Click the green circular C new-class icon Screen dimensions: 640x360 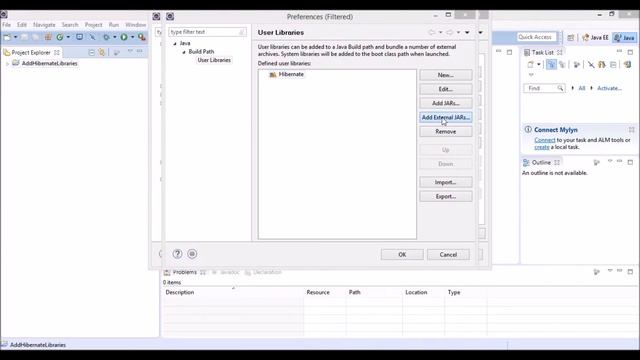[60, 37]
